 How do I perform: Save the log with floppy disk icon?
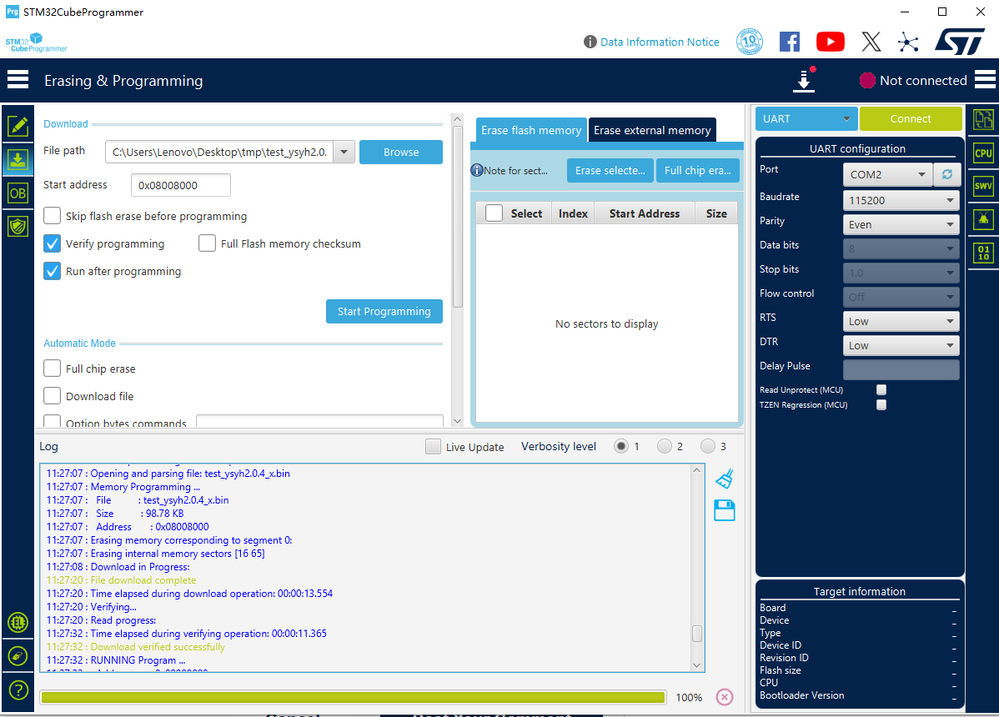(724, 511)
